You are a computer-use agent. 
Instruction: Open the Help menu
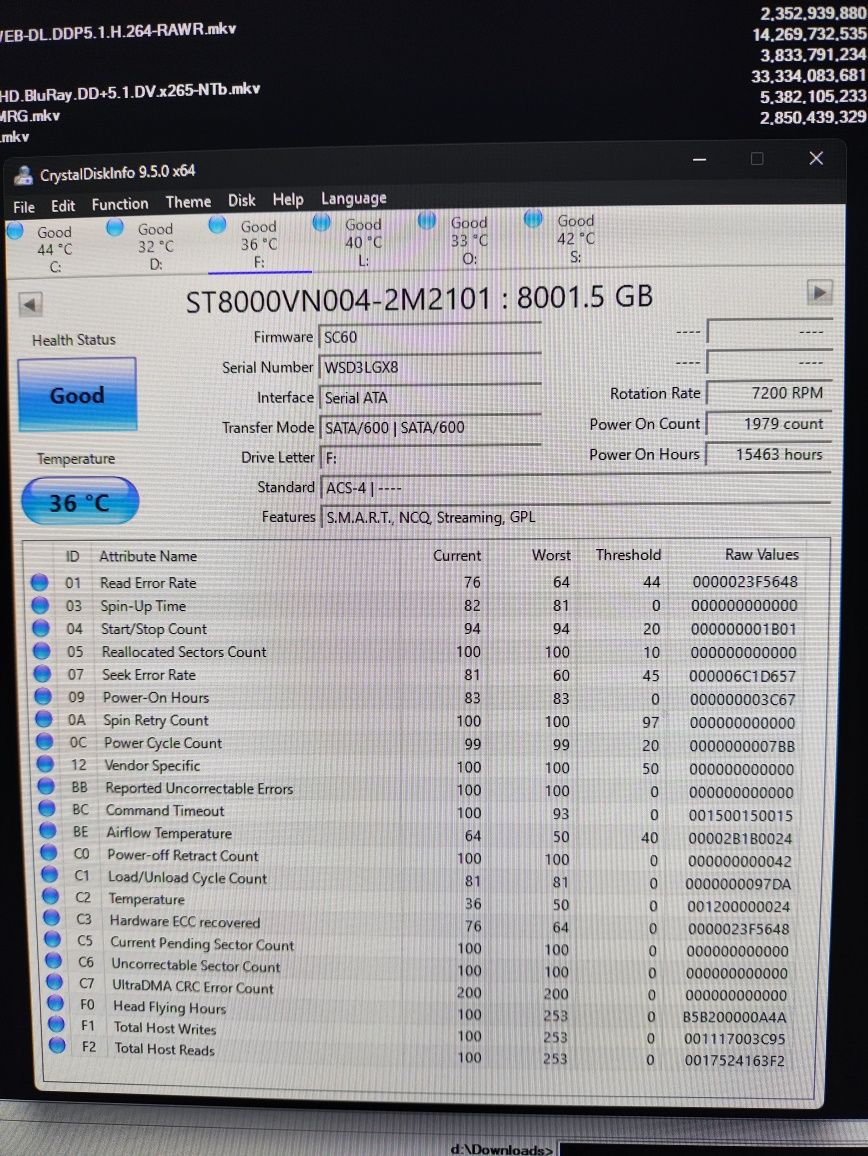coord(288,199)
